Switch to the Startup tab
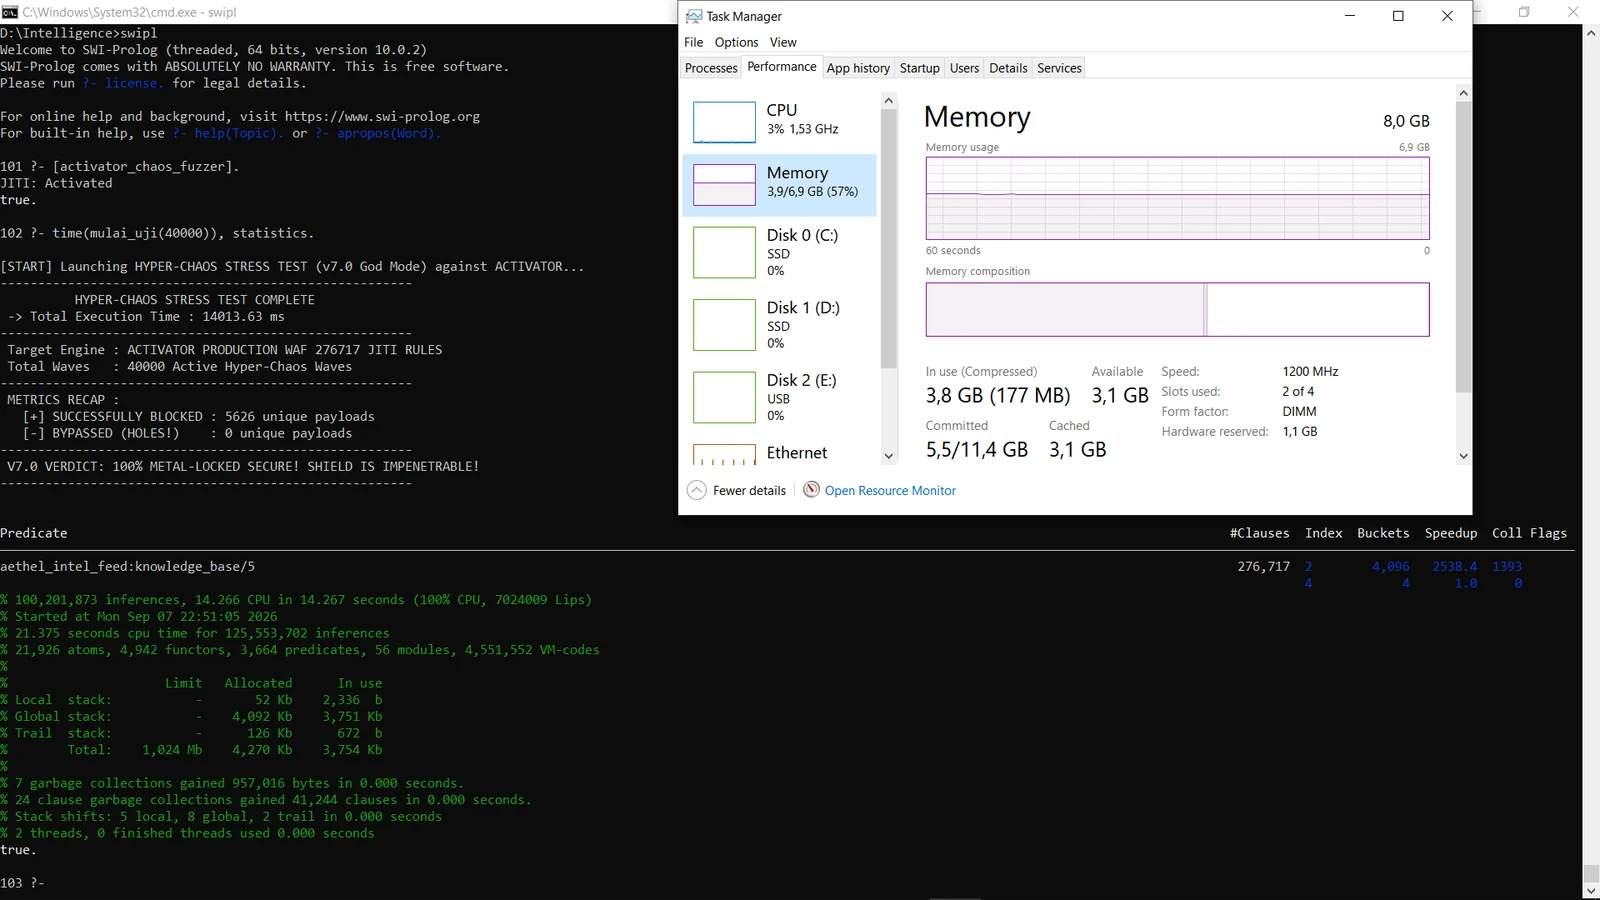 (920, 68)
